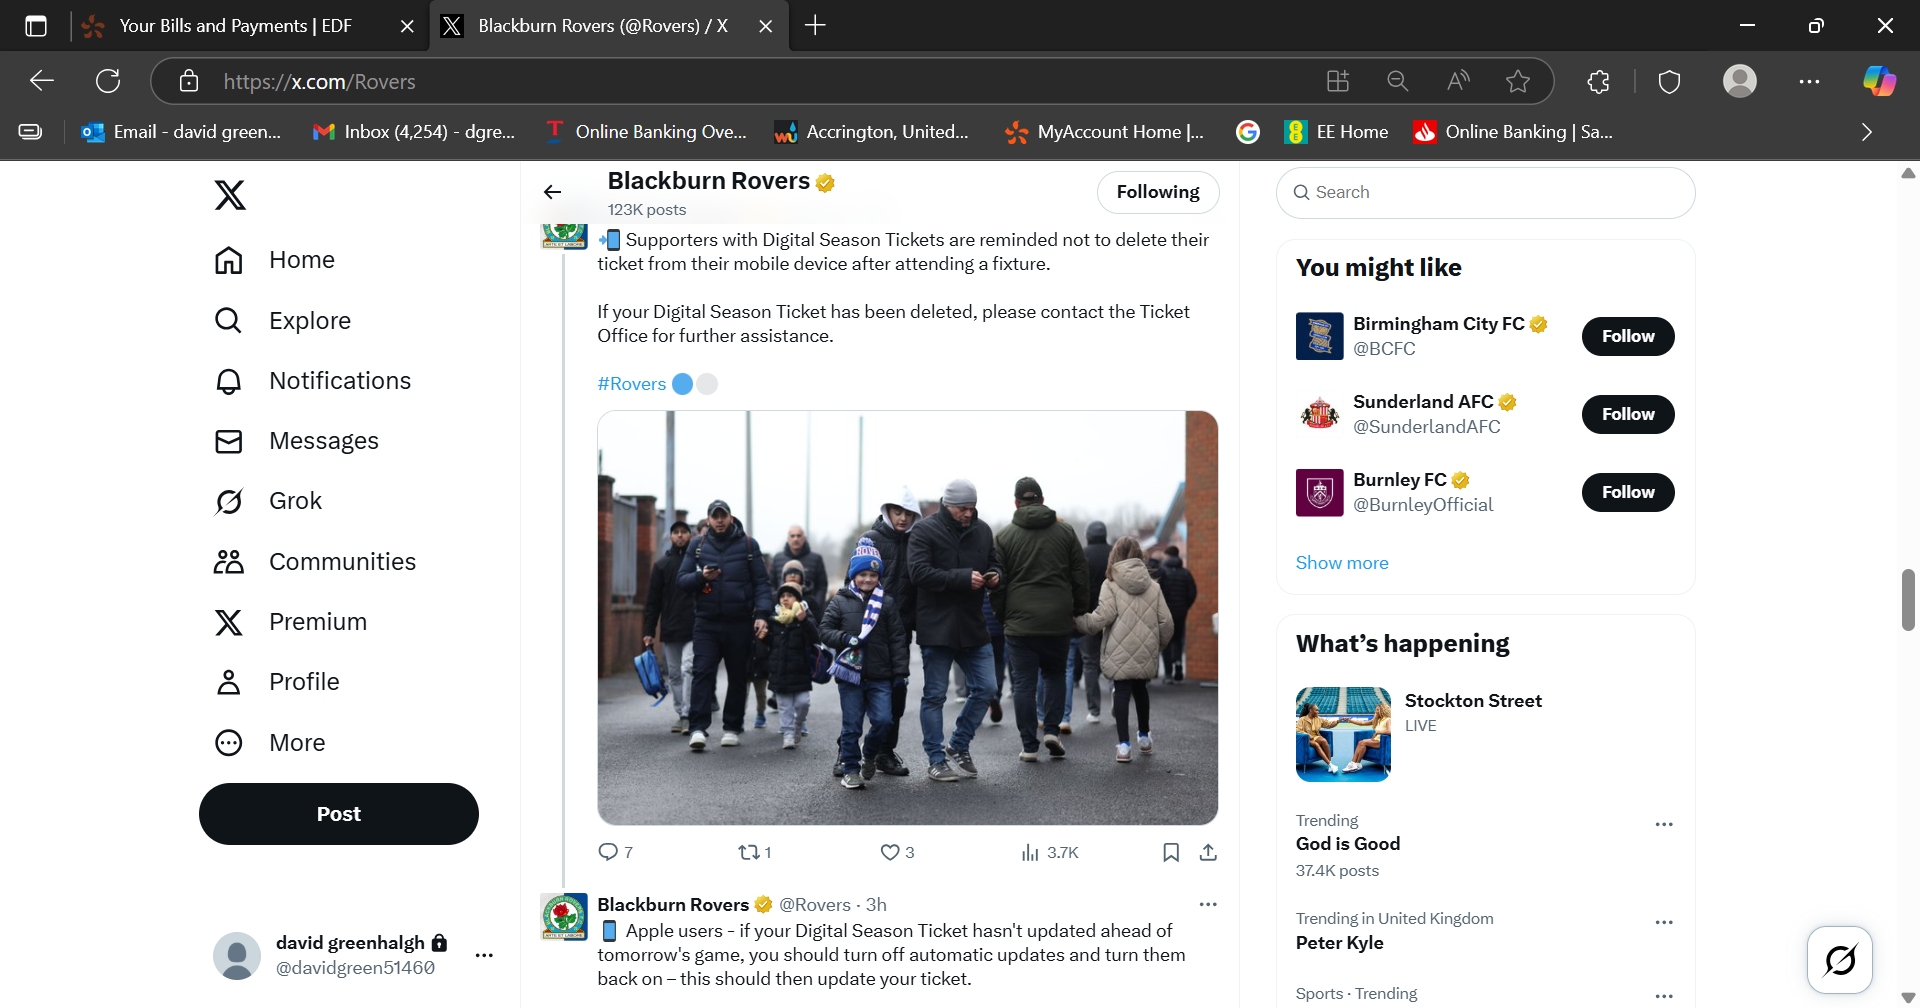Click the browser back button

click(x=42, y=81)
